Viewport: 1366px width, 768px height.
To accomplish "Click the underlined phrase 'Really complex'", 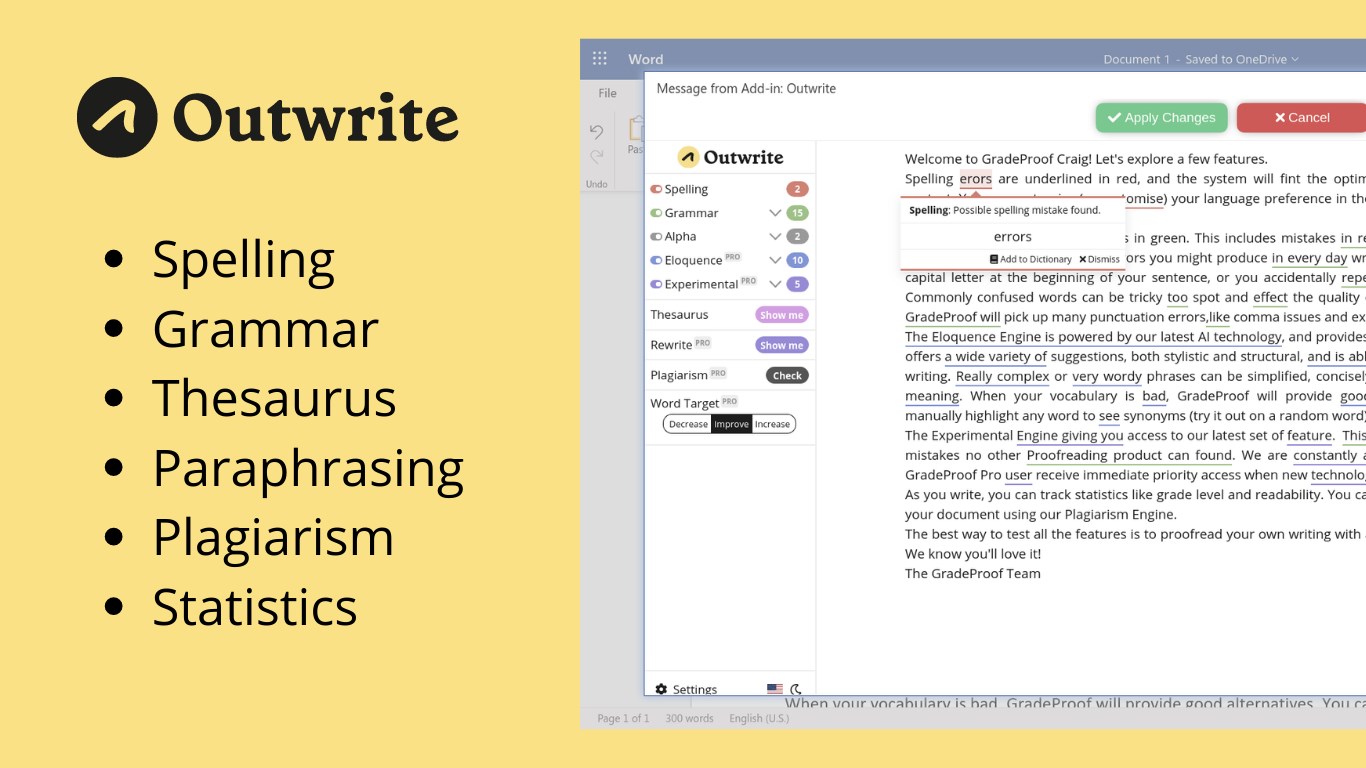I will click(x=1002, y=376).
